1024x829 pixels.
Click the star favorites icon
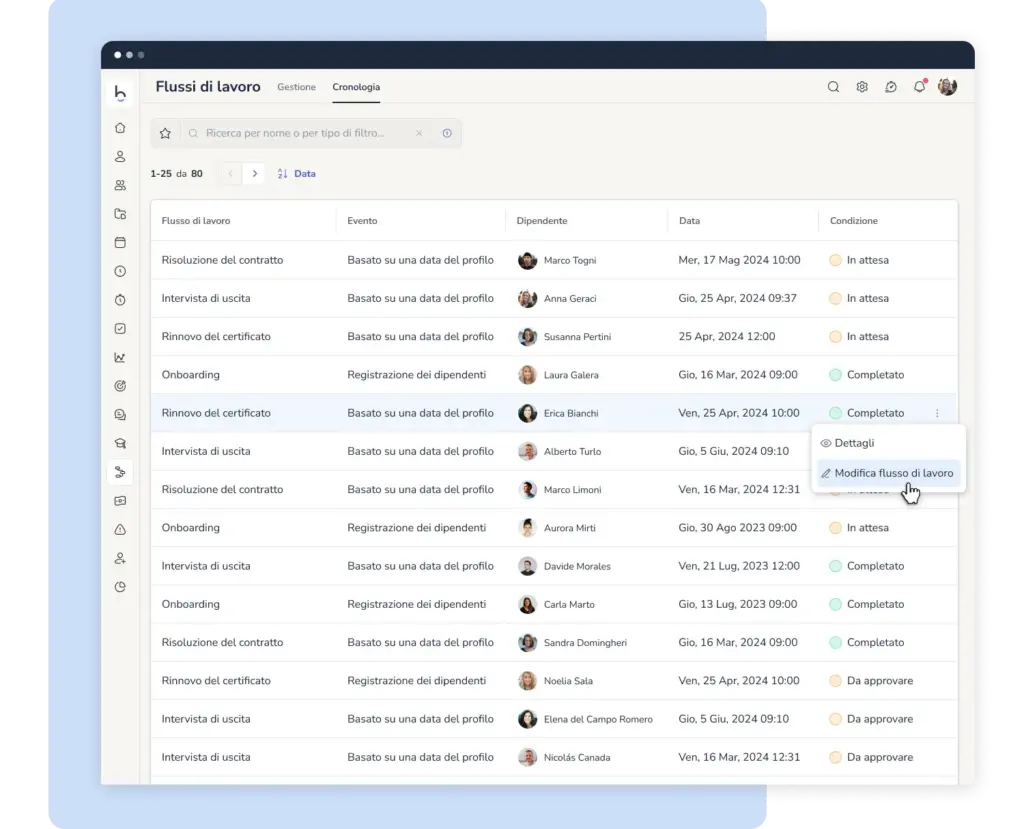pos(165,133)
